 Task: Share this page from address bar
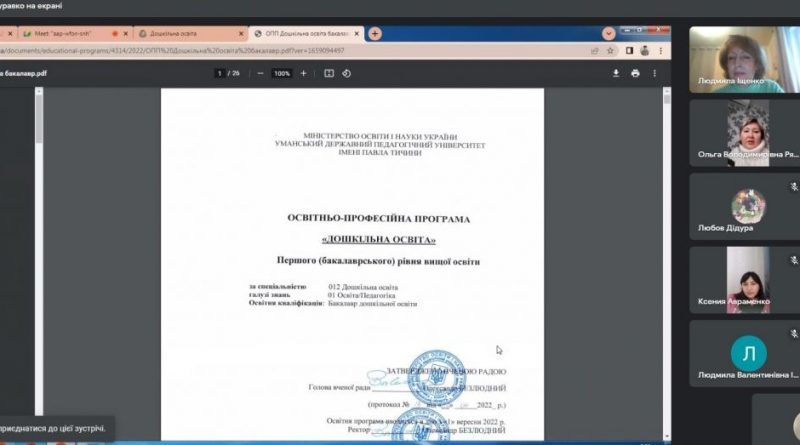pos(594,51)
